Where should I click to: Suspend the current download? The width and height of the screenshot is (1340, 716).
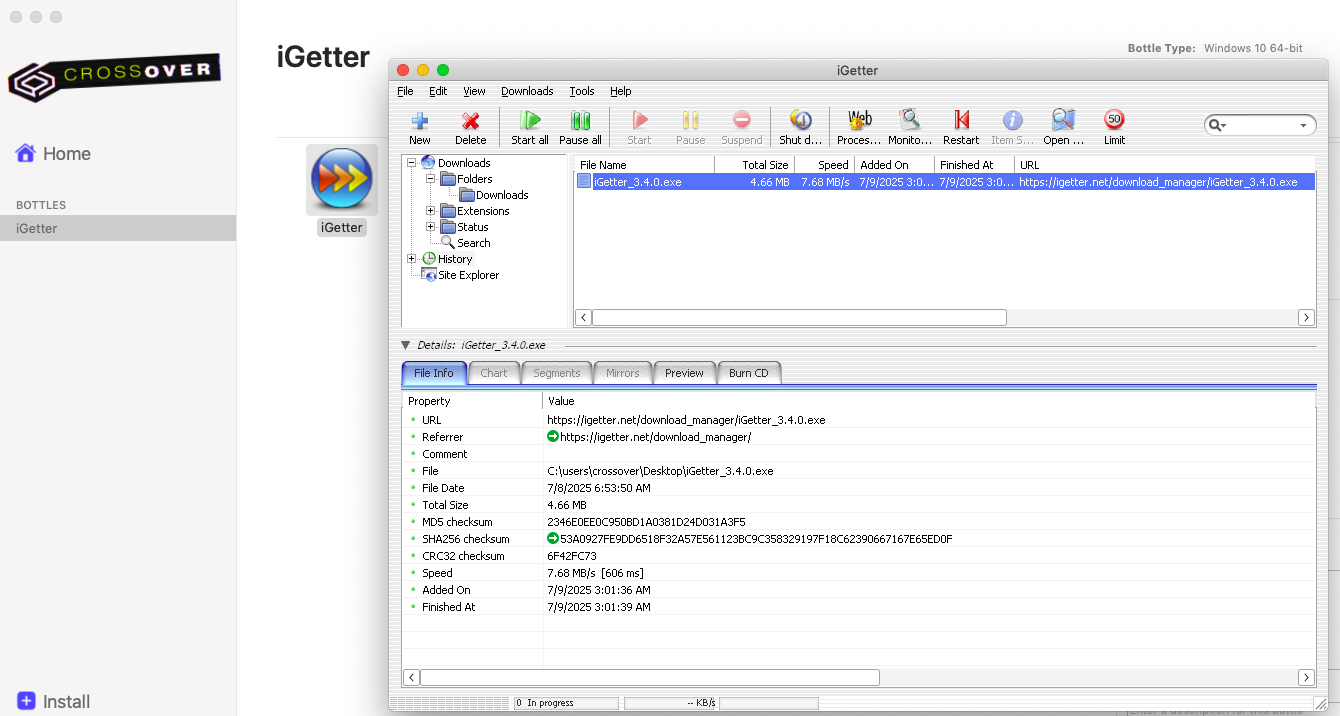click(x=741, y=125)
